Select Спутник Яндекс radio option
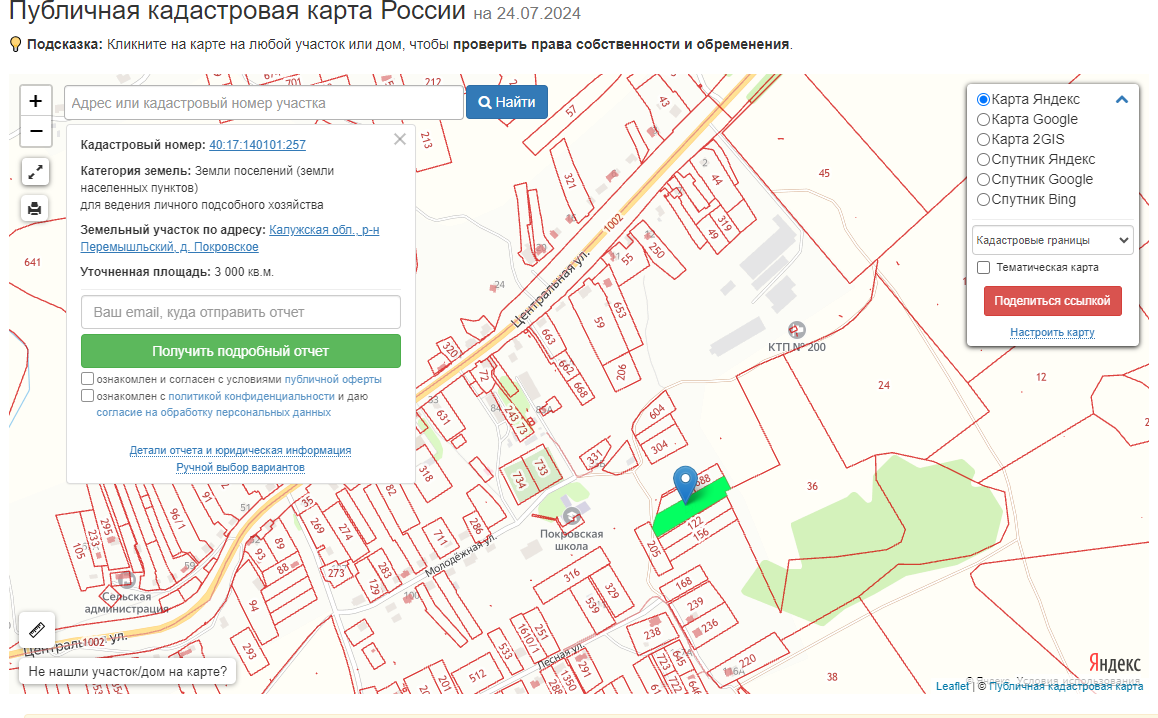Viewport: 1158px width, 718px height. [x=983, y=160]
